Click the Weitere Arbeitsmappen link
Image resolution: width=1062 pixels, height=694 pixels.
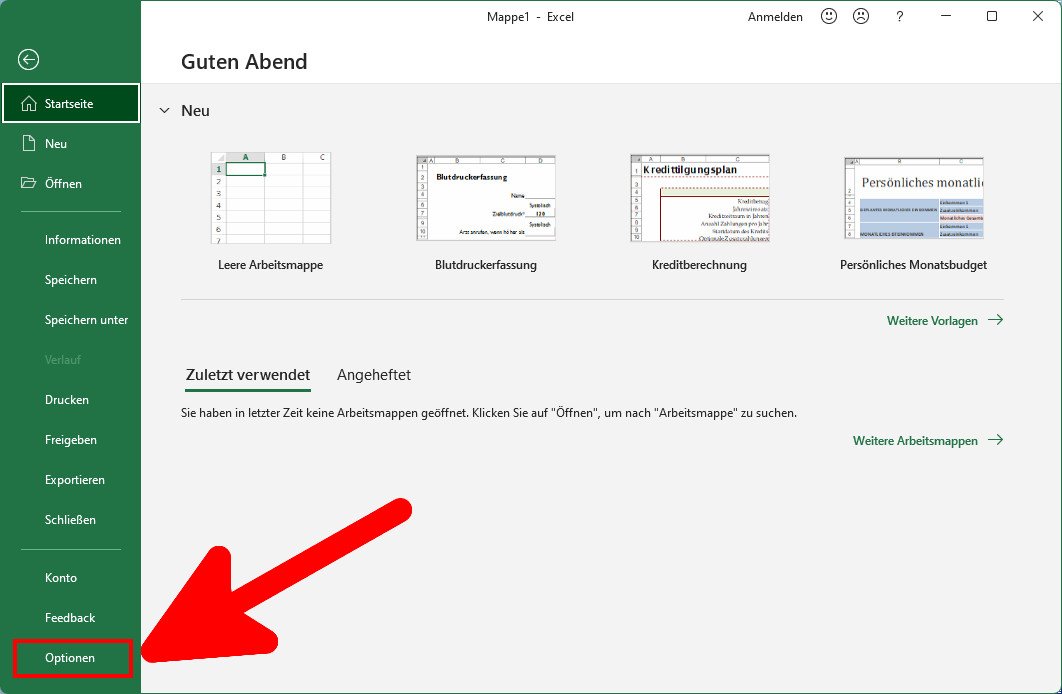point(916,440)
